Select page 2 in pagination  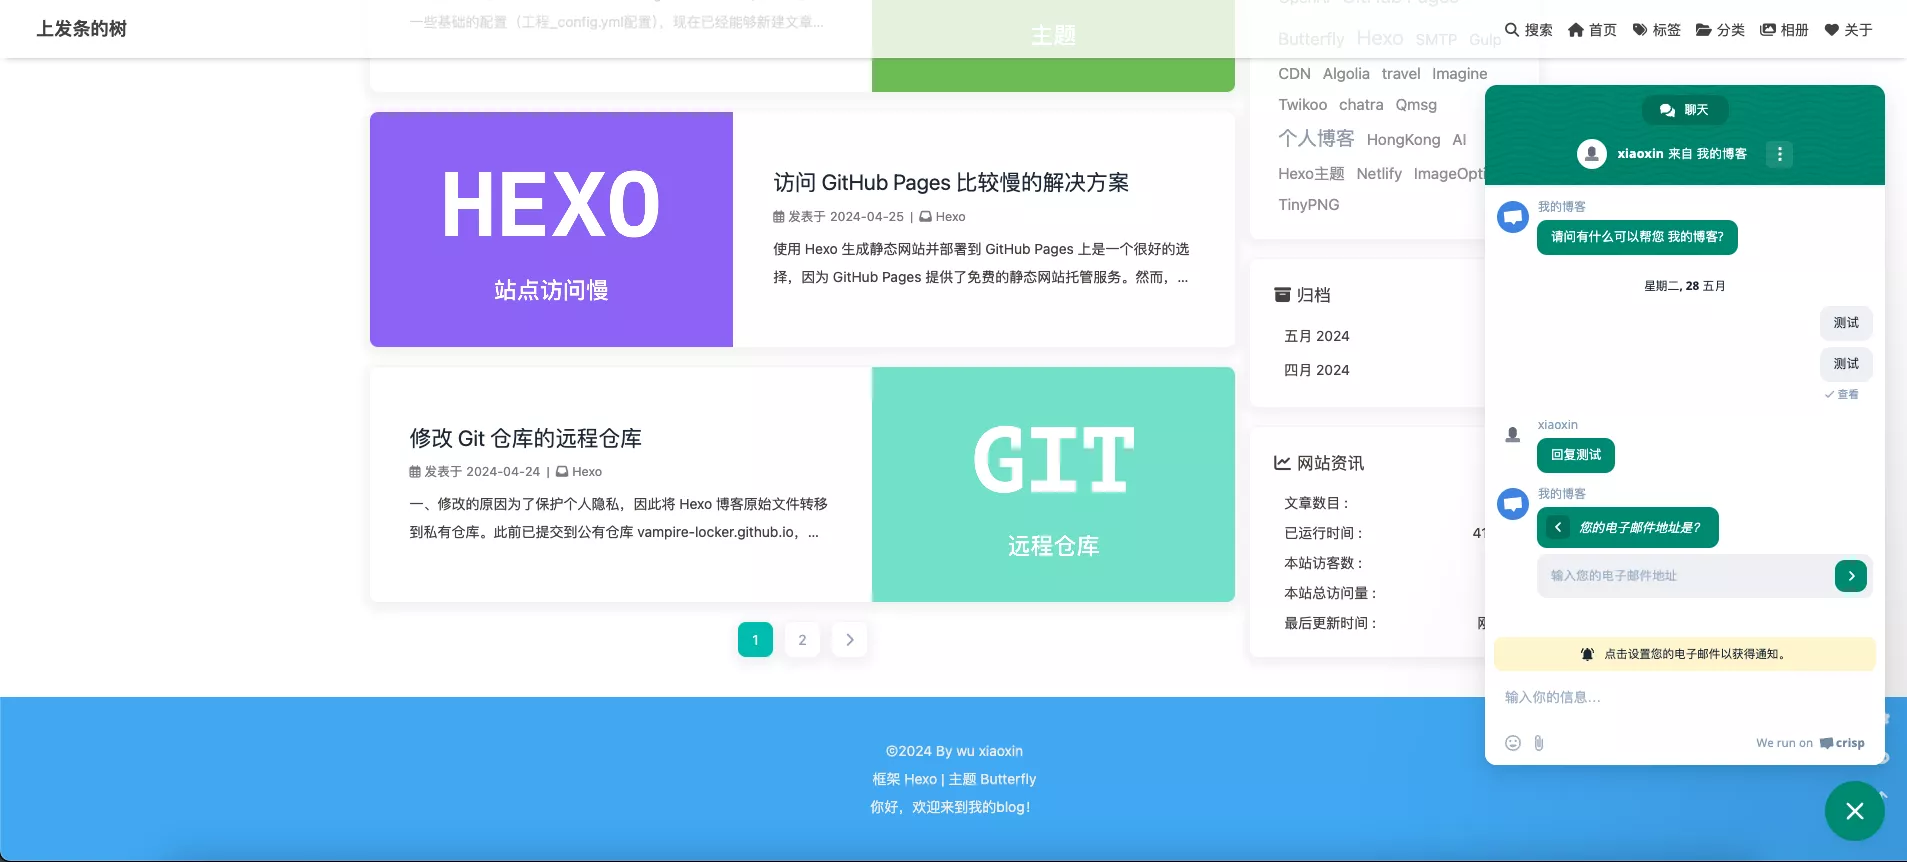coord(802,640)
